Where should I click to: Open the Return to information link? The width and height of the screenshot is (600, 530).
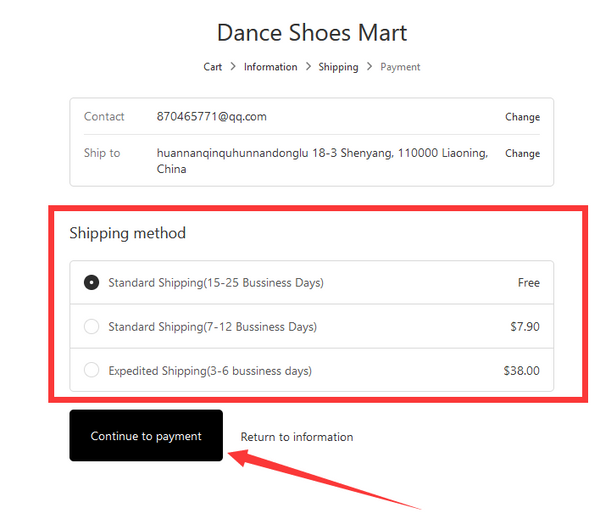297,437
